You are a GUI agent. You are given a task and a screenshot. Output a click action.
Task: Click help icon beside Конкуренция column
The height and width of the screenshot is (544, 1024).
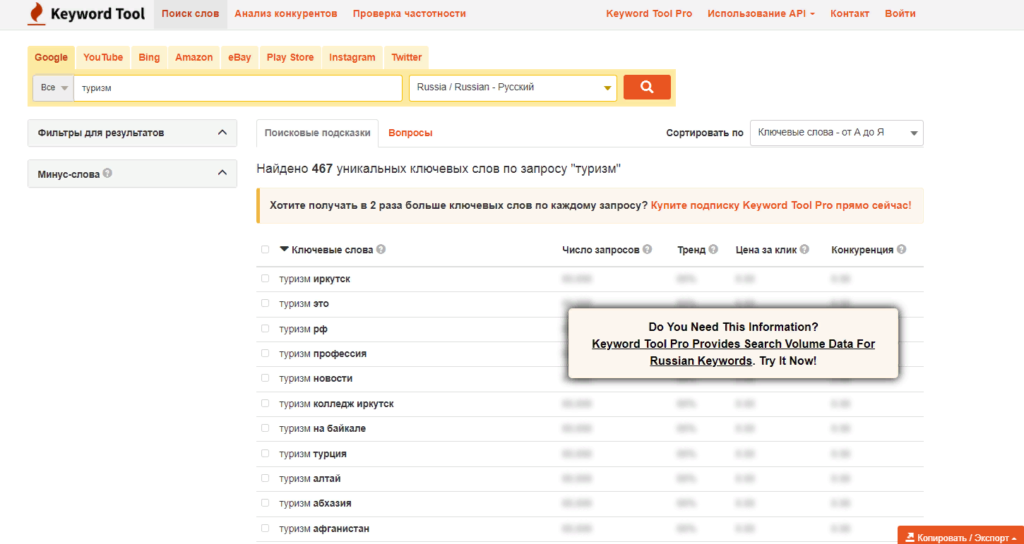[x=901, y=249]
